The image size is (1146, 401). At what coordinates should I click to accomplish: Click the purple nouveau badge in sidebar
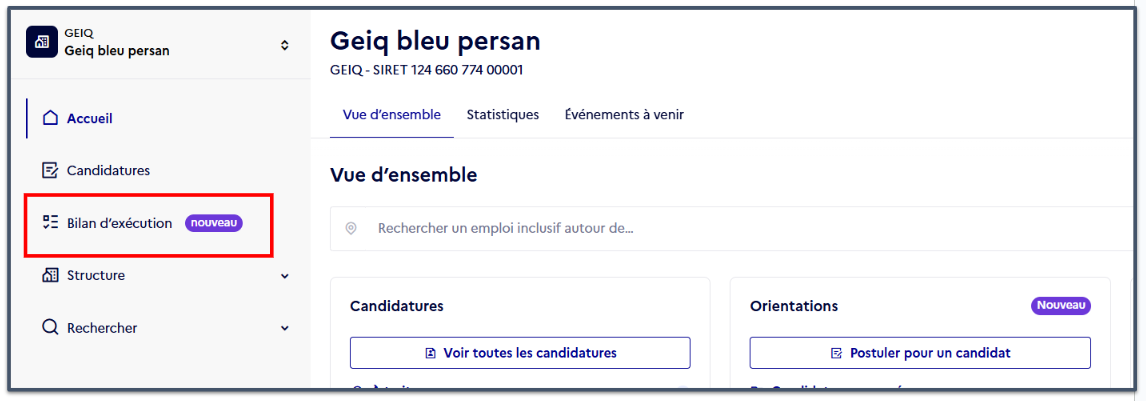pyautogui.click(x=213, y=224)
